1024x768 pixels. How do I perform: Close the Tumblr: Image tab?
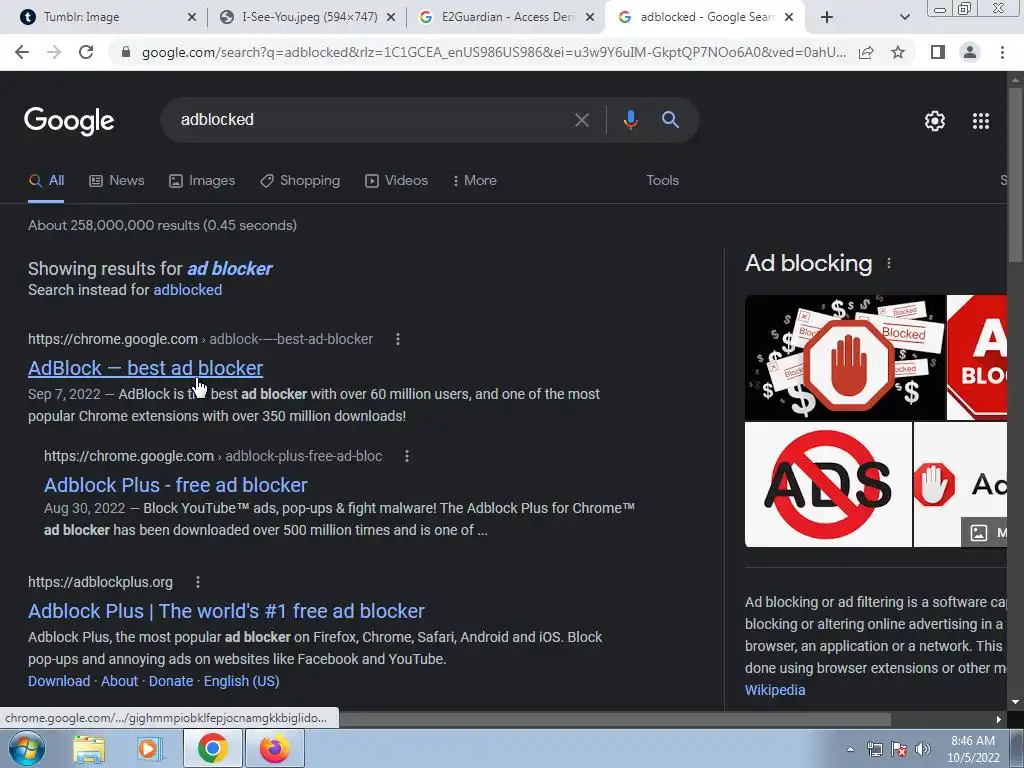point(192,17)
